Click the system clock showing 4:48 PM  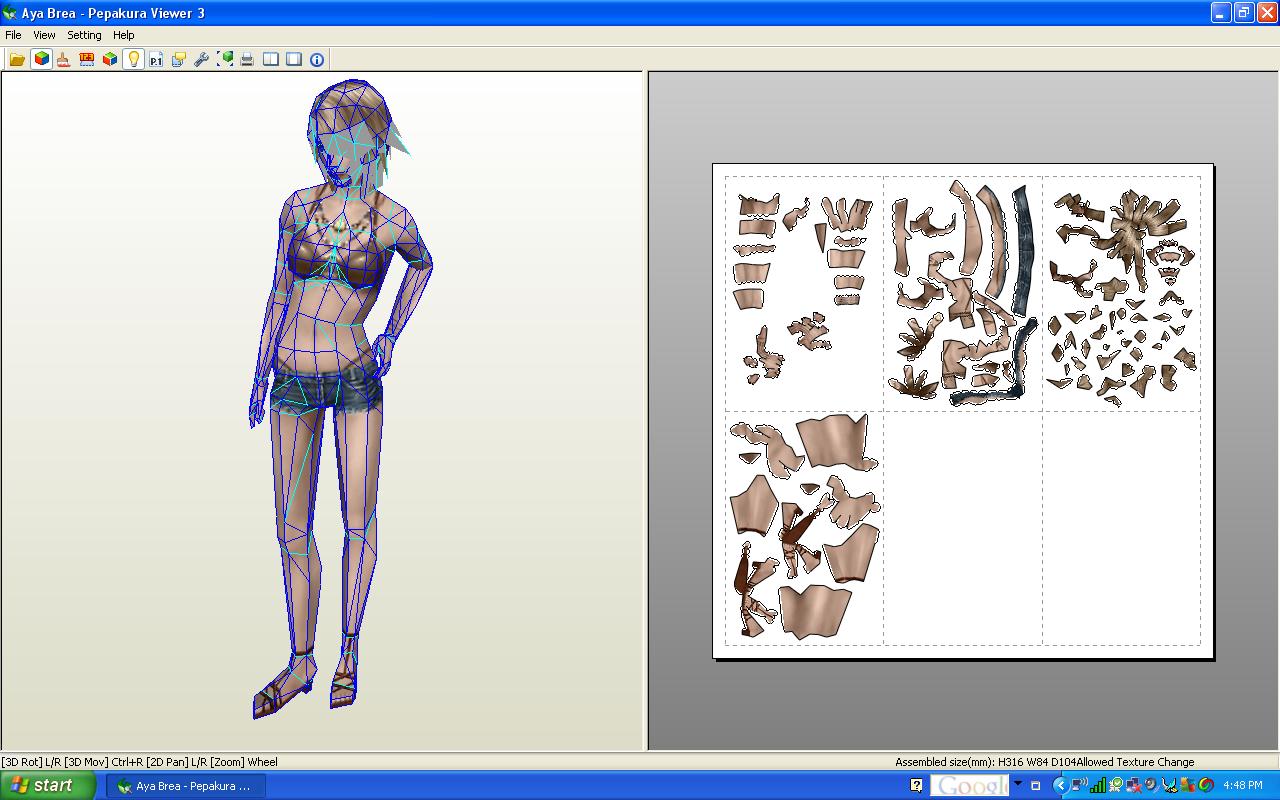click(1243, 785)
